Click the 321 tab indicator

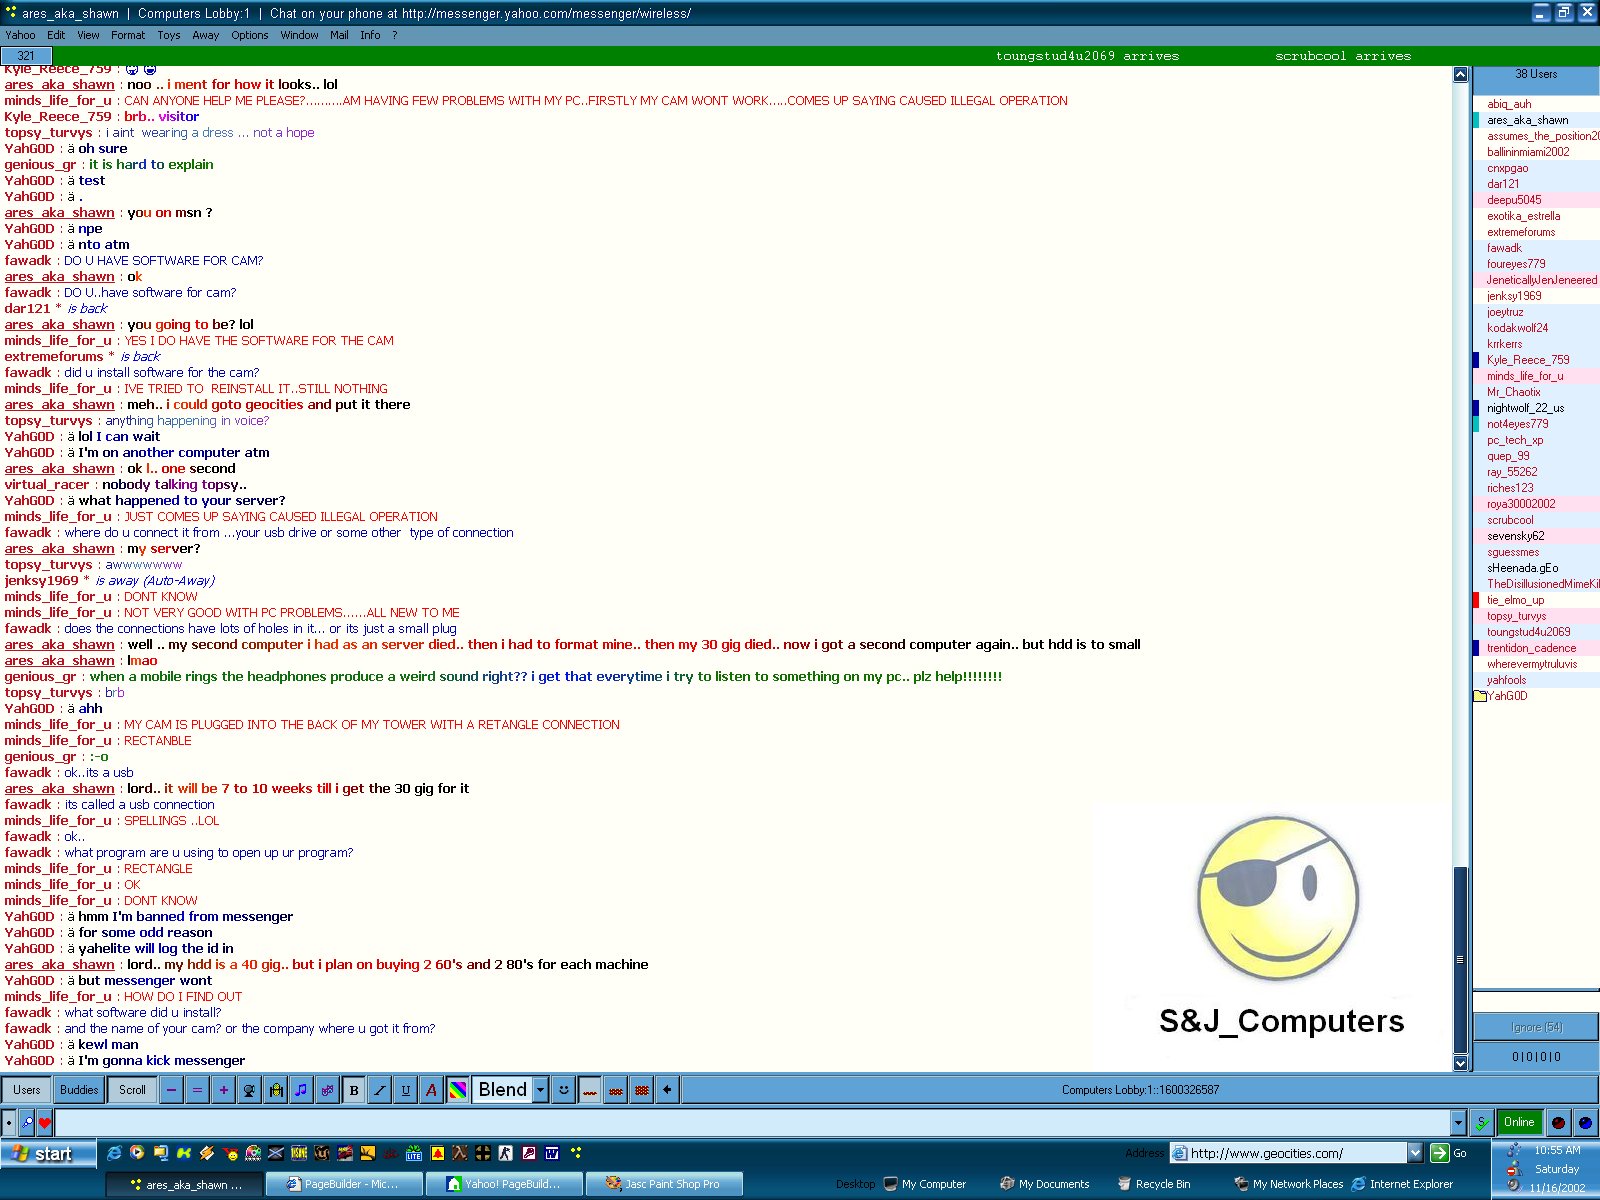(26, 56)
